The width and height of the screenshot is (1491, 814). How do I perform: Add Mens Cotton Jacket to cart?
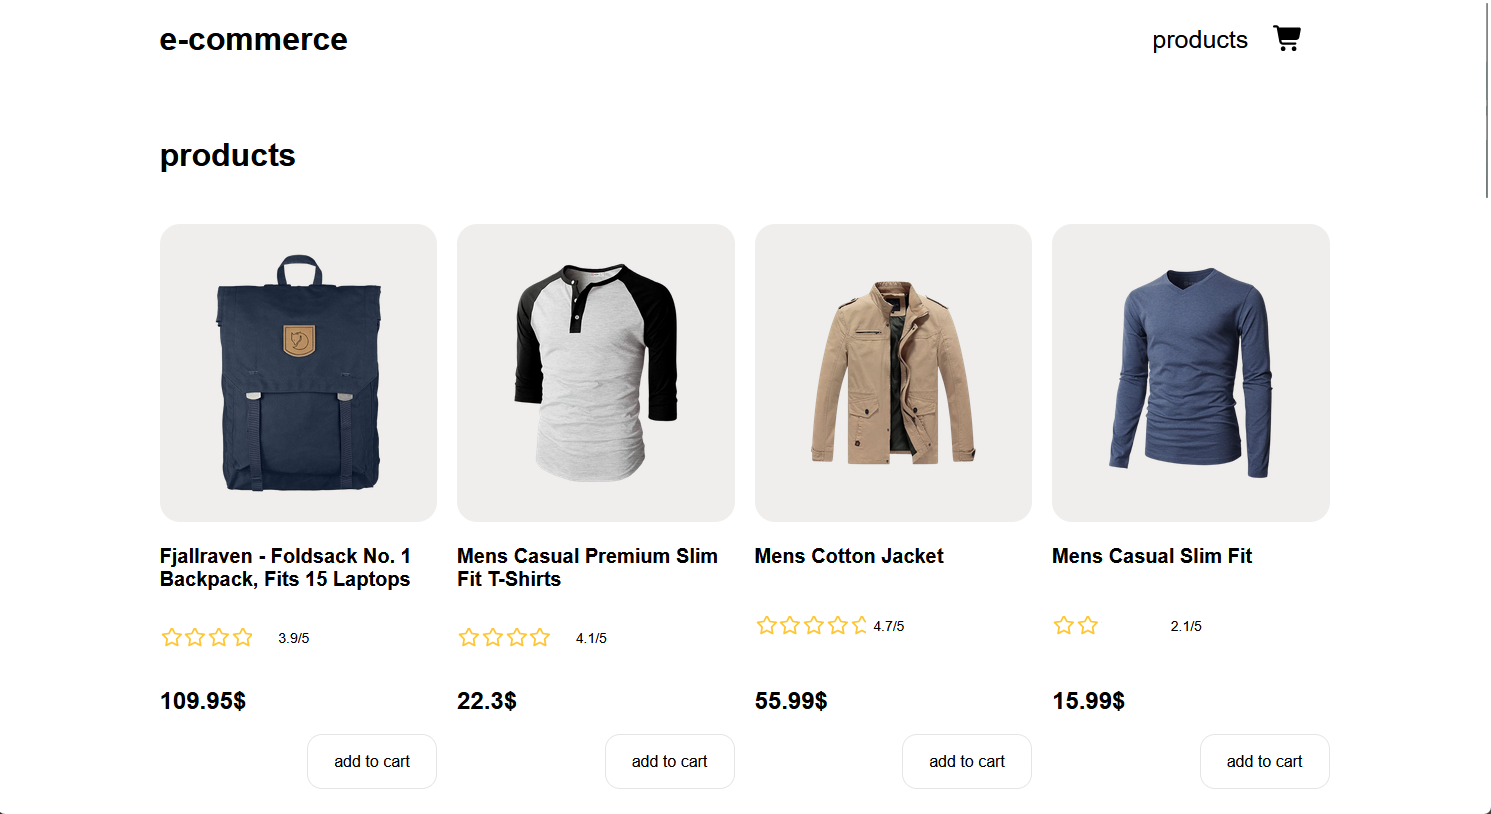pos(966,761)
